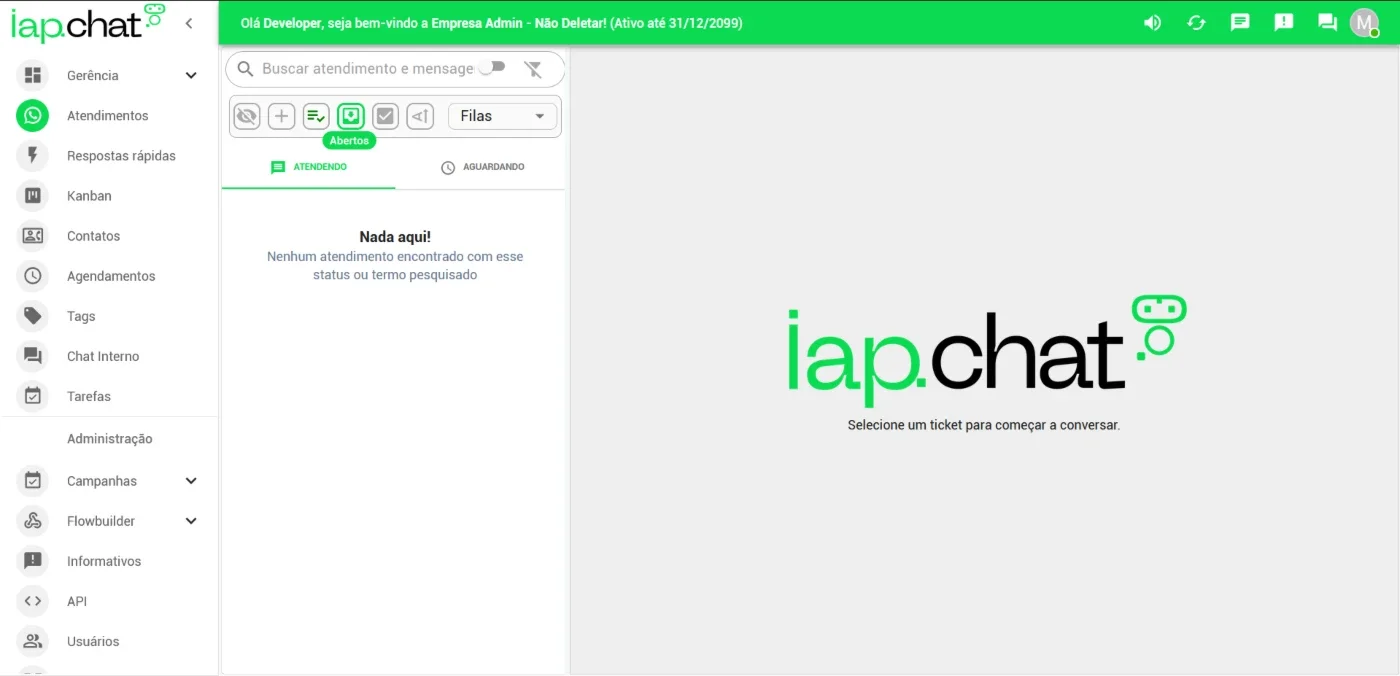Screen dimensions: 1400x676
Task: Click the iap.chat logo in sidebar
Action: (x=87, y=23)
